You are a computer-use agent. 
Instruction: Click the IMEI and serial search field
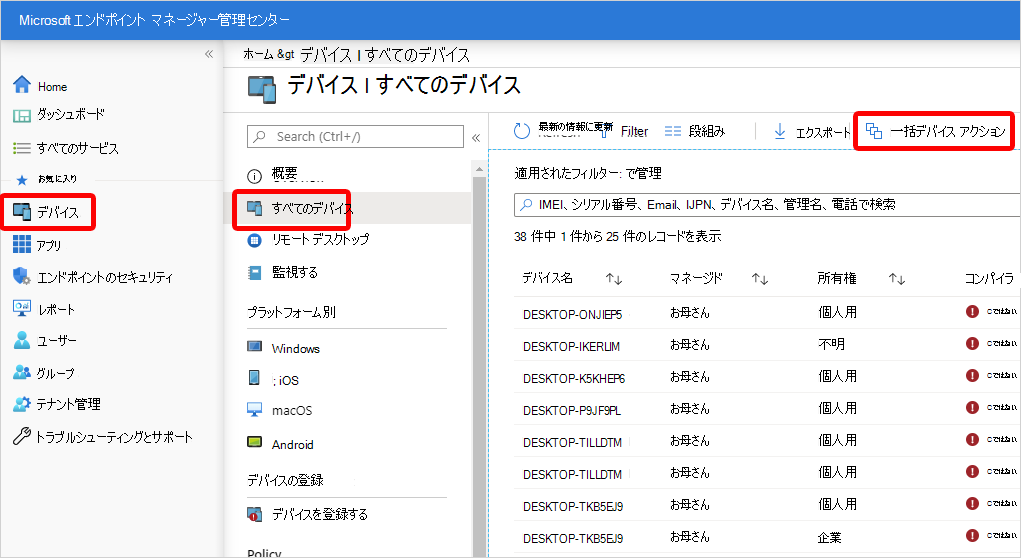[x=767, y=204]
